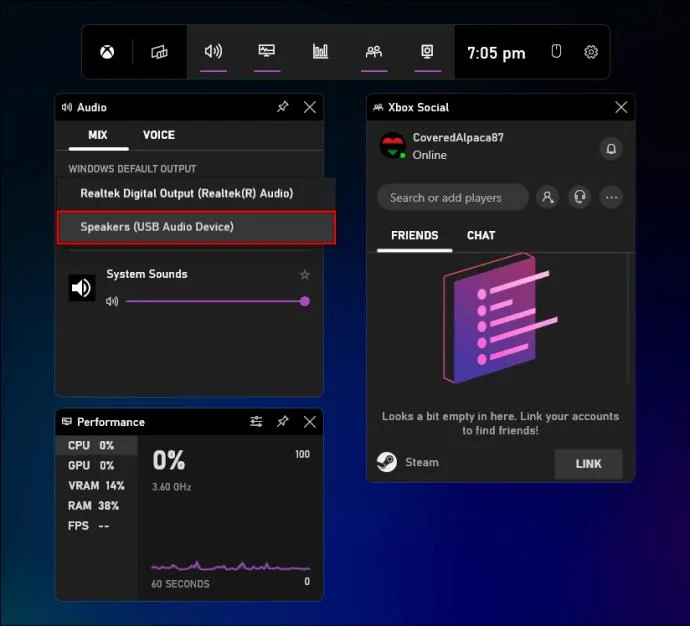Toggle Xbox Social widget people icon

[x=374, y=51]
